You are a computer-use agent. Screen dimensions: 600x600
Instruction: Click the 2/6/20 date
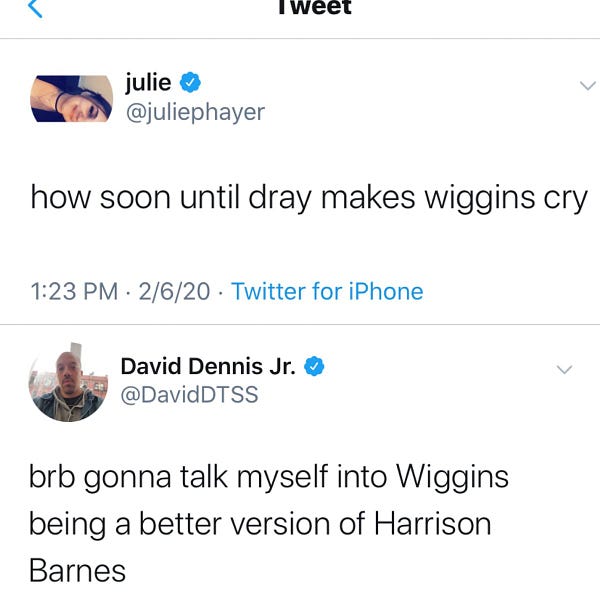[174, 292]
